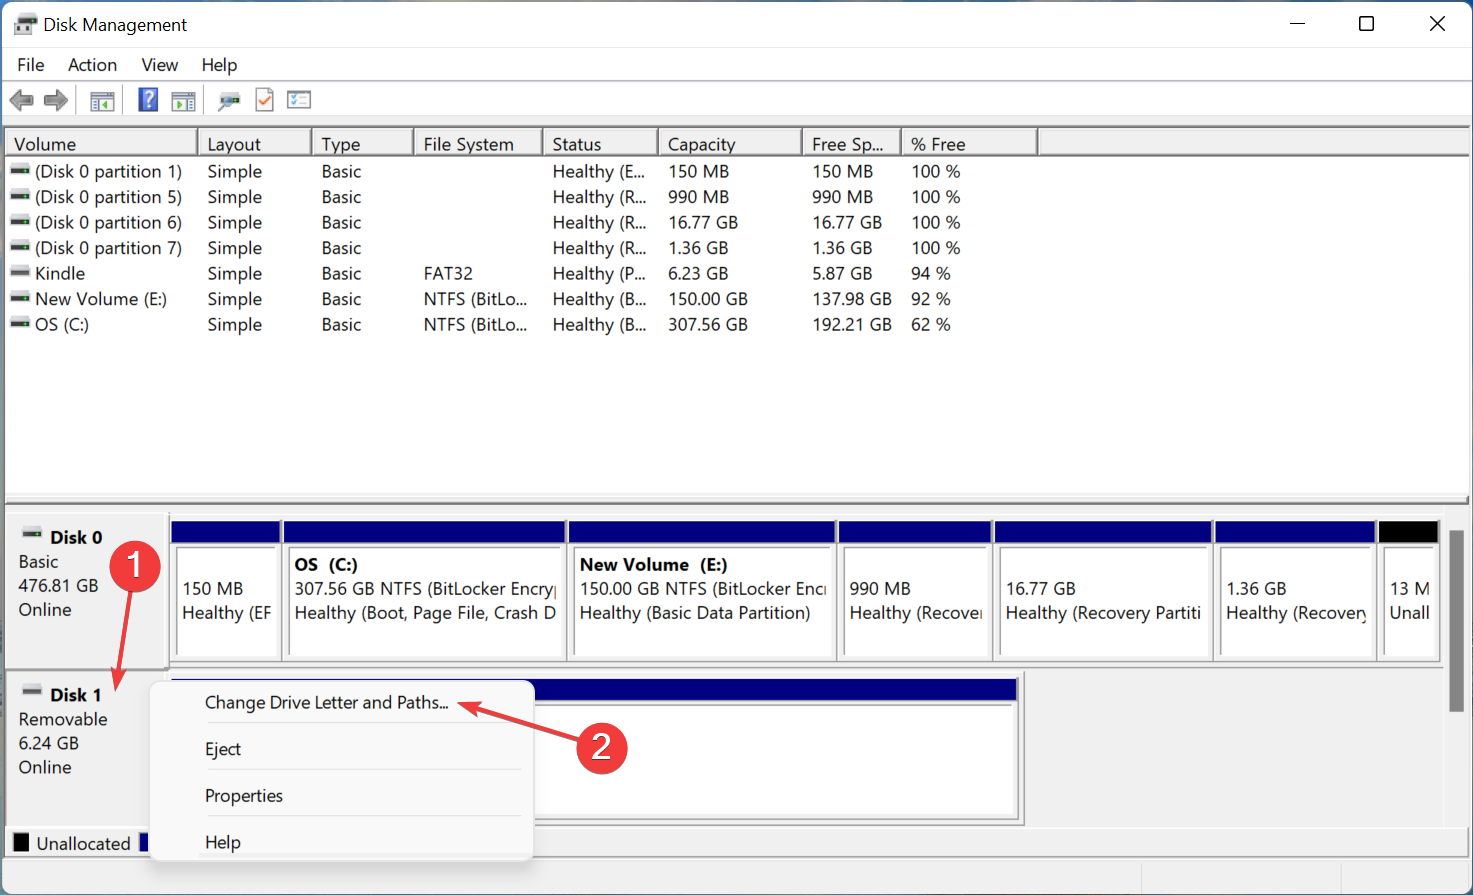Click the Back arrow toolbar icon
1473x895 pixels.
click(x=21, y=100)
